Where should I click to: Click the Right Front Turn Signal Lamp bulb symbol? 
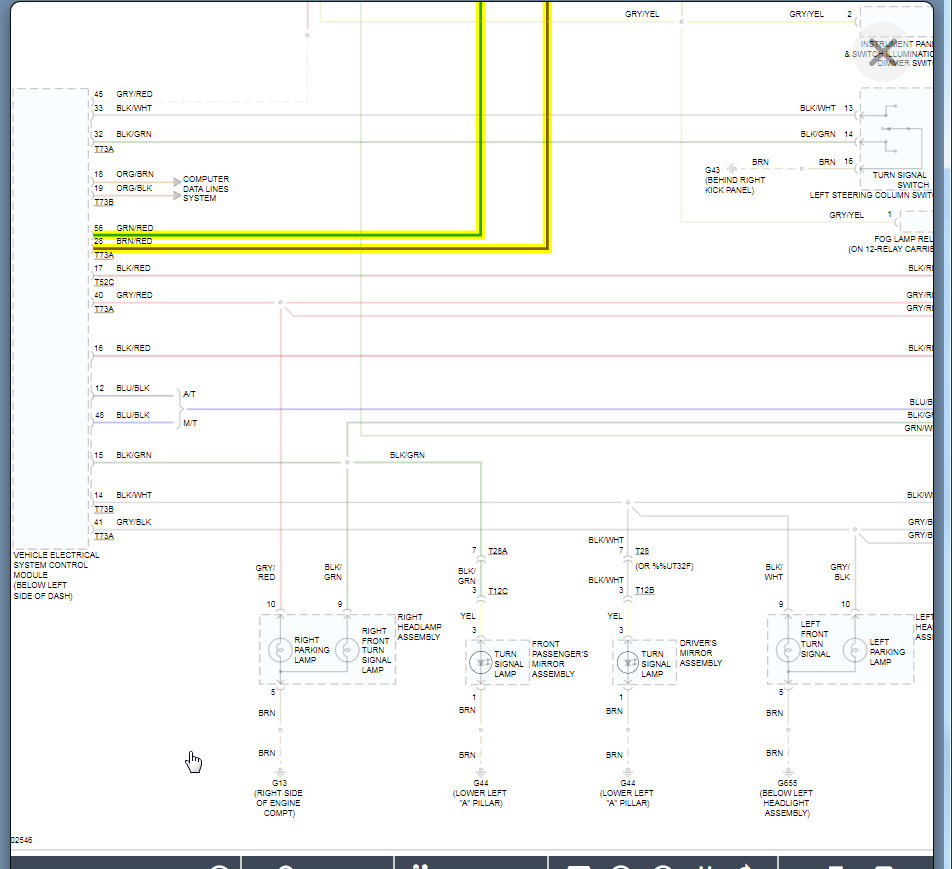[x=347, y=650]
